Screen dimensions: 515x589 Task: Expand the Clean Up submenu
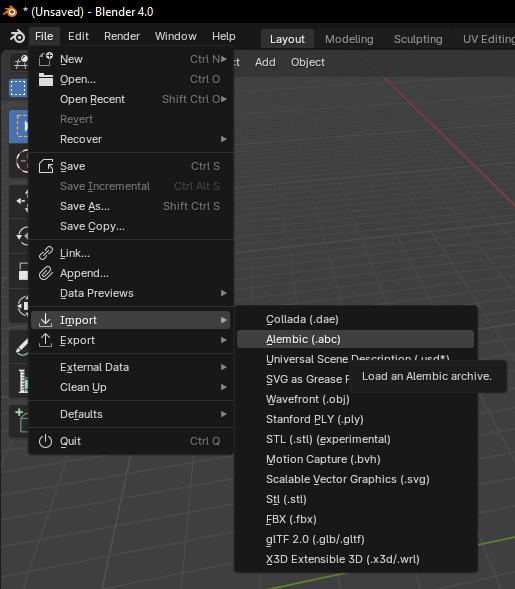click(224, 387)
